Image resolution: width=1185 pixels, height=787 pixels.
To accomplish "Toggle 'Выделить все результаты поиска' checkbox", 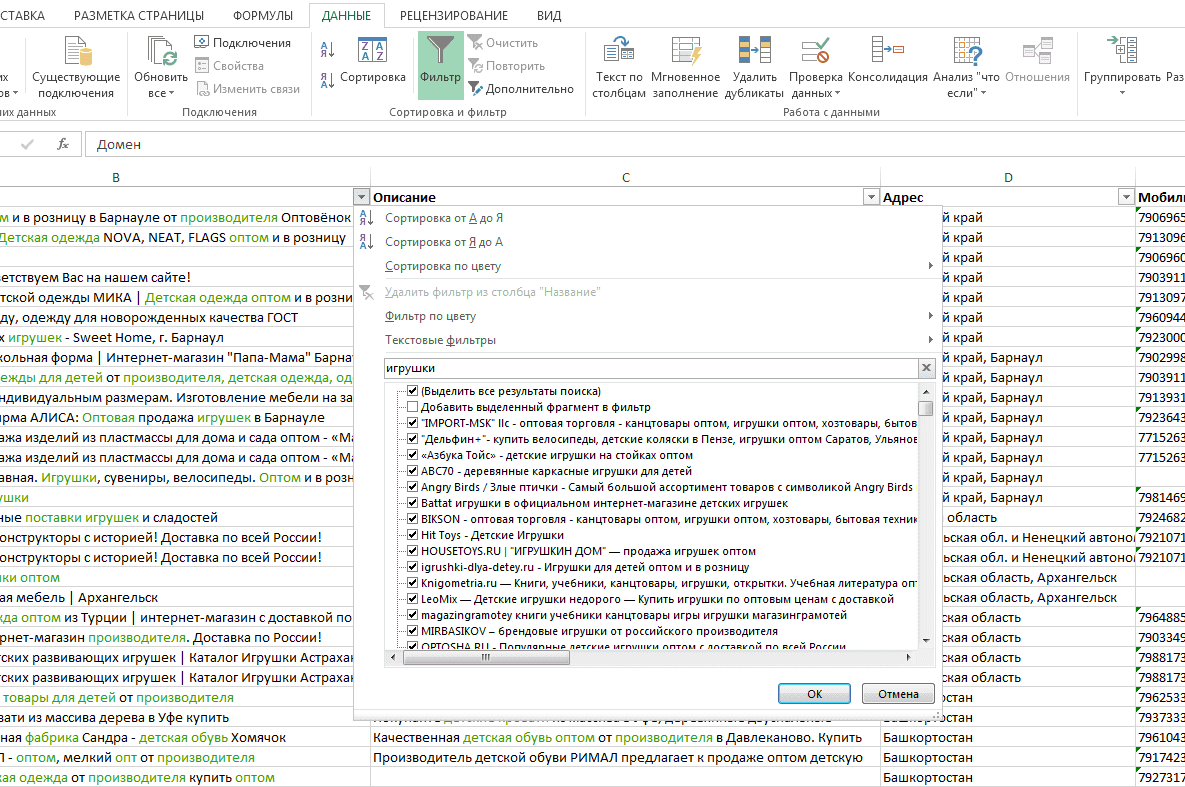I will click(413, 391).
